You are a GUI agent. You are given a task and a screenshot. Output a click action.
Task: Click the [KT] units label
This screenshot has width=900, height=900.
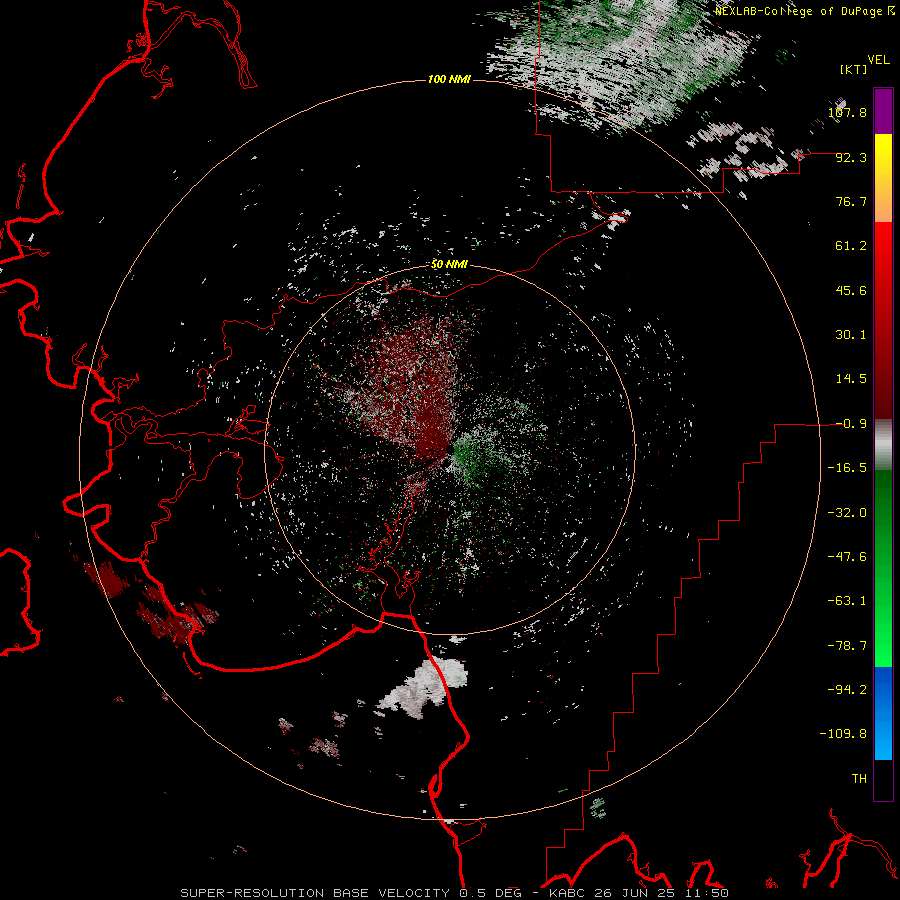coord(853,69)
